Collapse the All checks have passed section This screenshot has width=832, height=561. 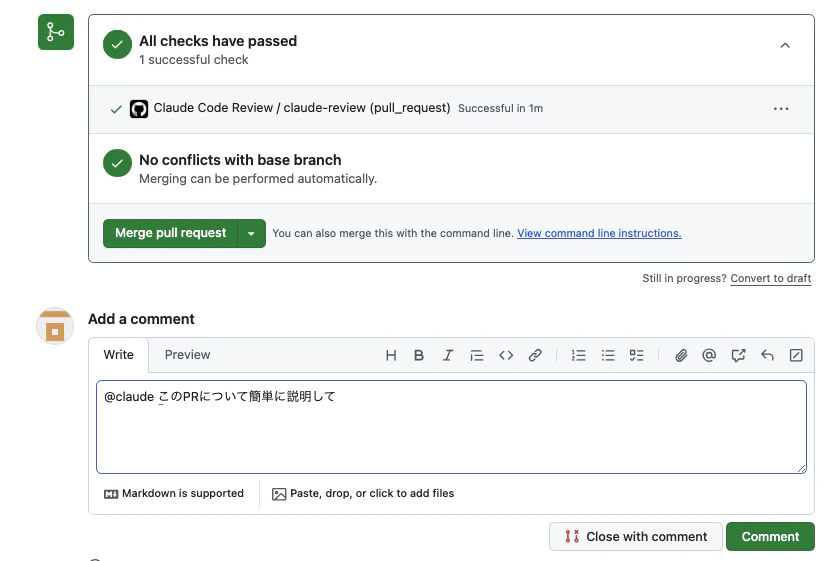point(785,46)
